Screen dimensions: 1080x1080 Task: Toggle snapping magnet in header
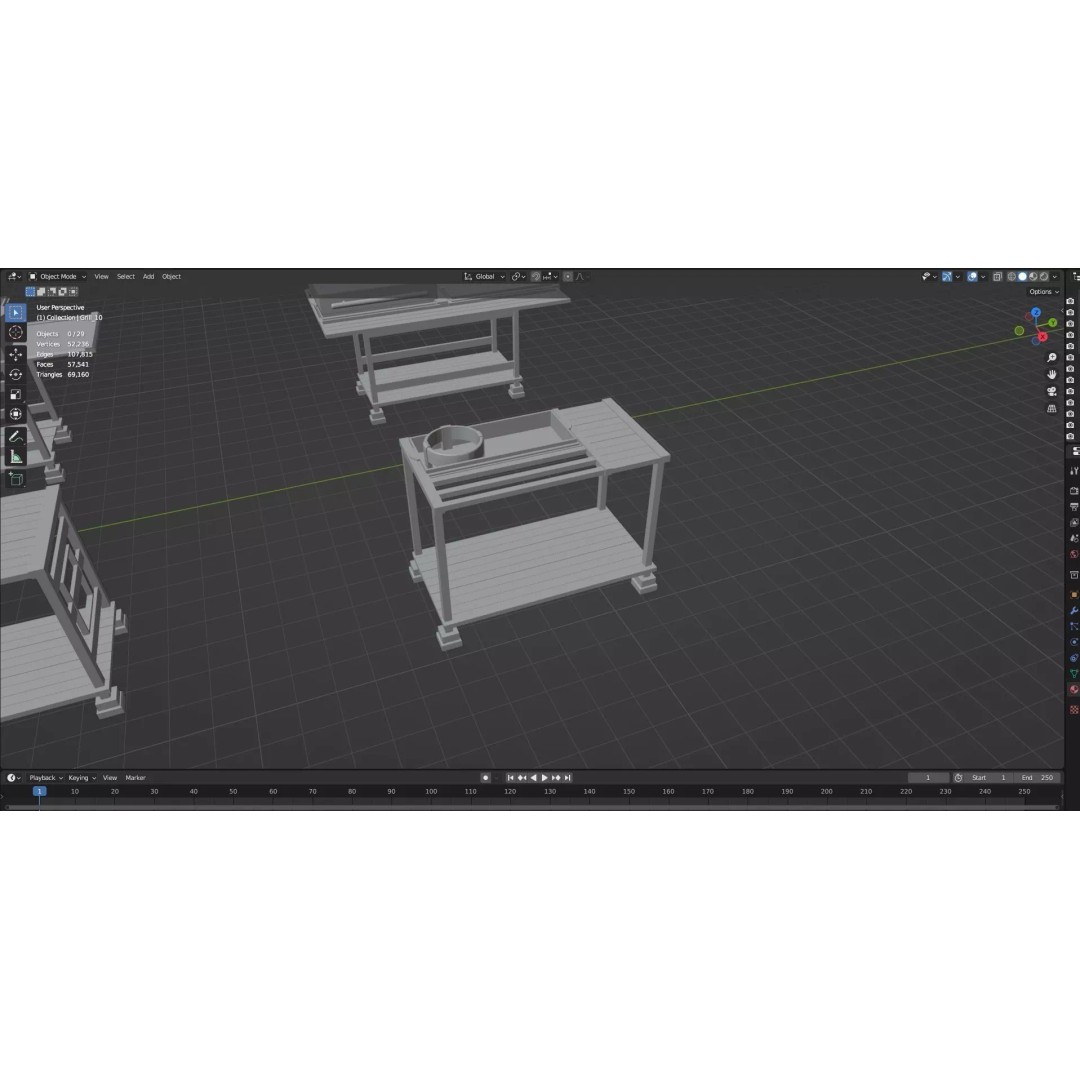[x=536, y=276]
